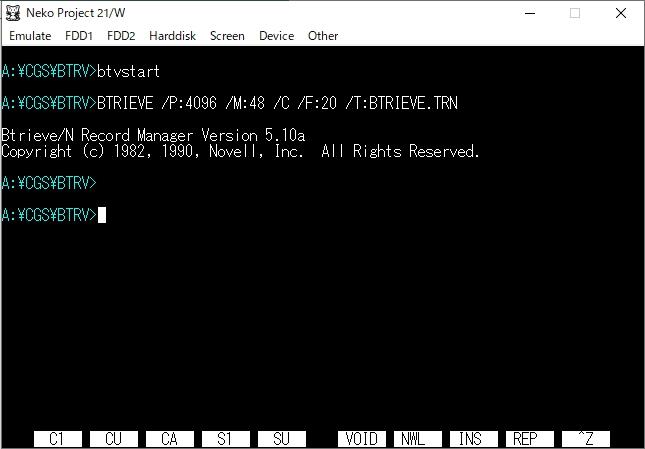The image size is (645, 449).
Task: Click the Neko Project cat icon
Action: (x=13, y=13)
